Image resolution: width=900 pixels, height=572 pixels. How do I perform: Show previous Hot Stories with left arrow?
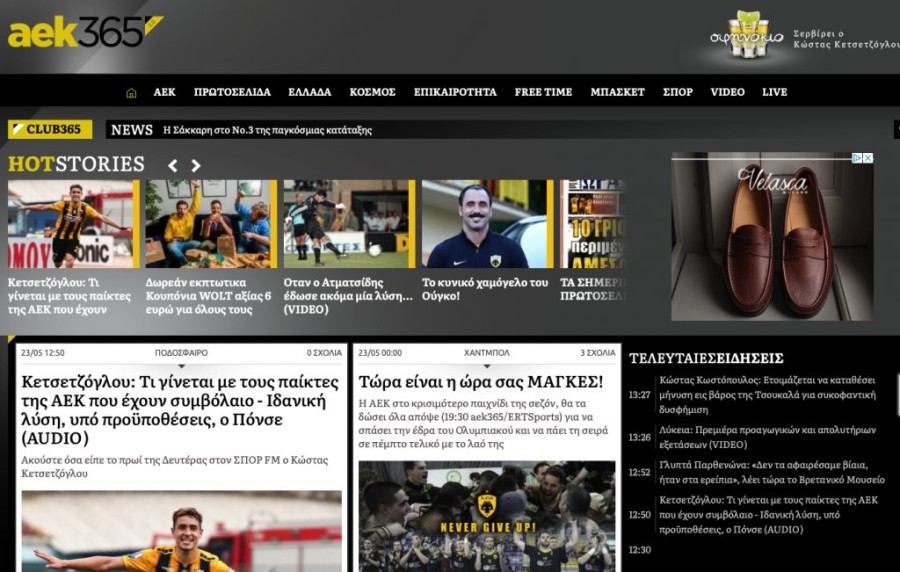point(173,165)
